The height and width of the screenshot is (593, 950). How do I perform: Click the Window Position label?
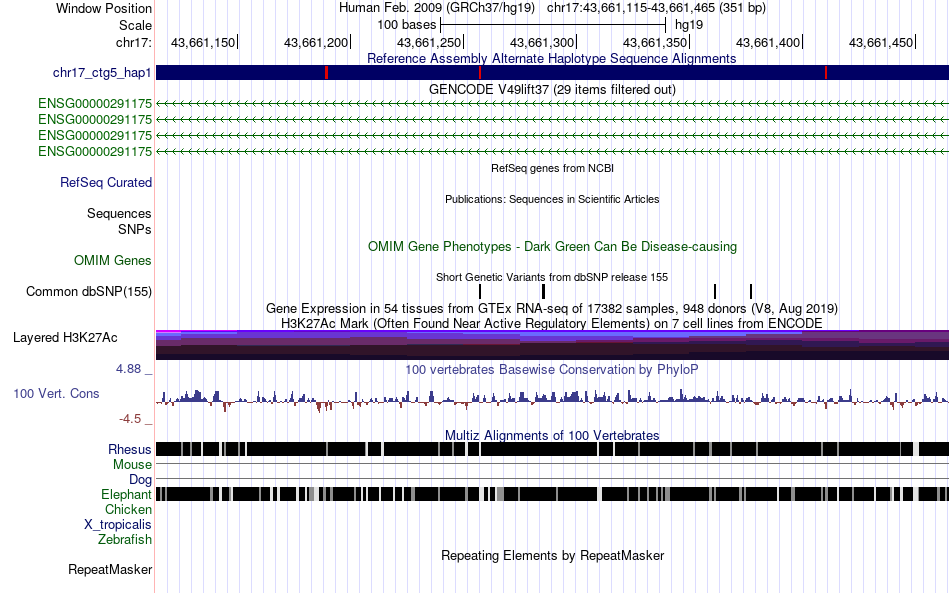pos(104,8)
